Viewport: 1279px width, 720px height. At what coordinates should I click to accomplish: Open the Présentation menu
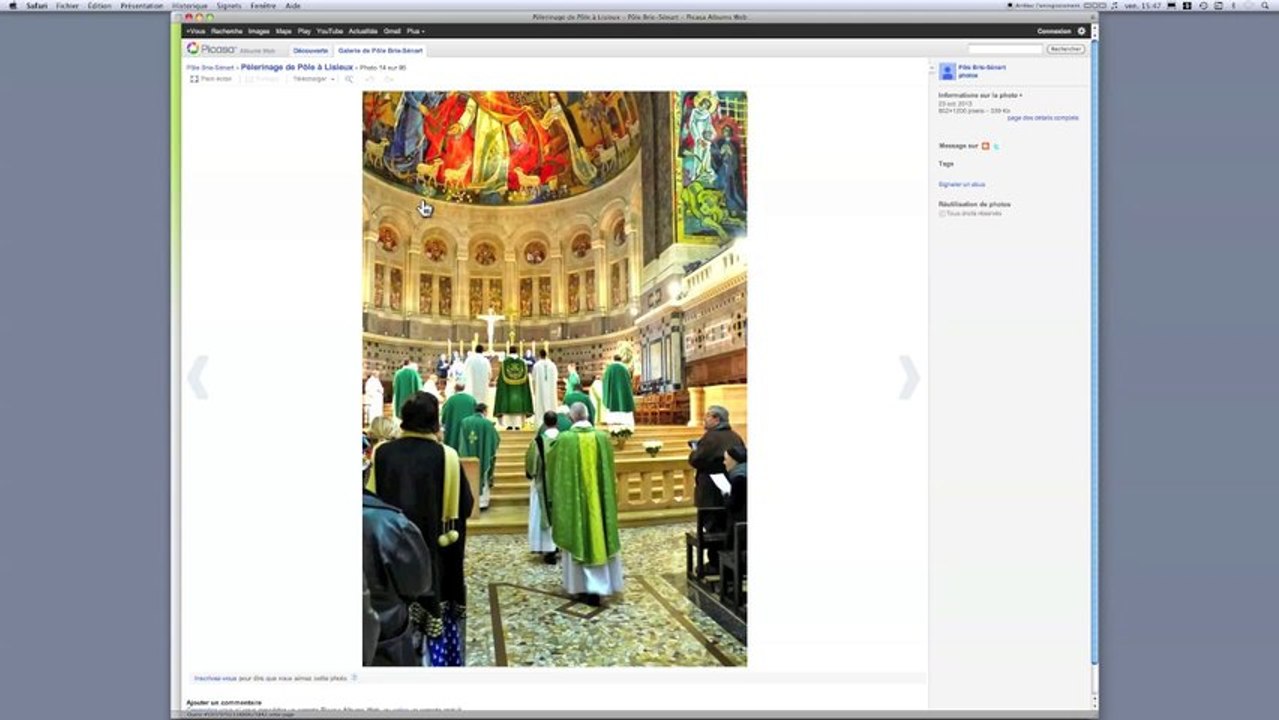click(x=142, y=5)
